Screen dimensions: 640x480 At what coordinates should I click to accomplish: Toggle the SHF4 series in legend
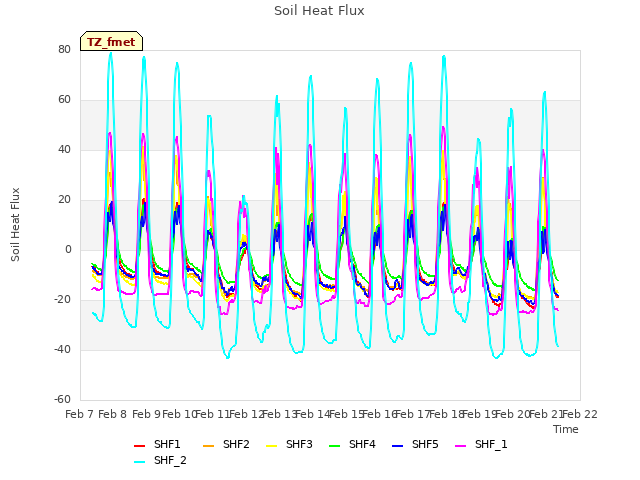point(352,444)
